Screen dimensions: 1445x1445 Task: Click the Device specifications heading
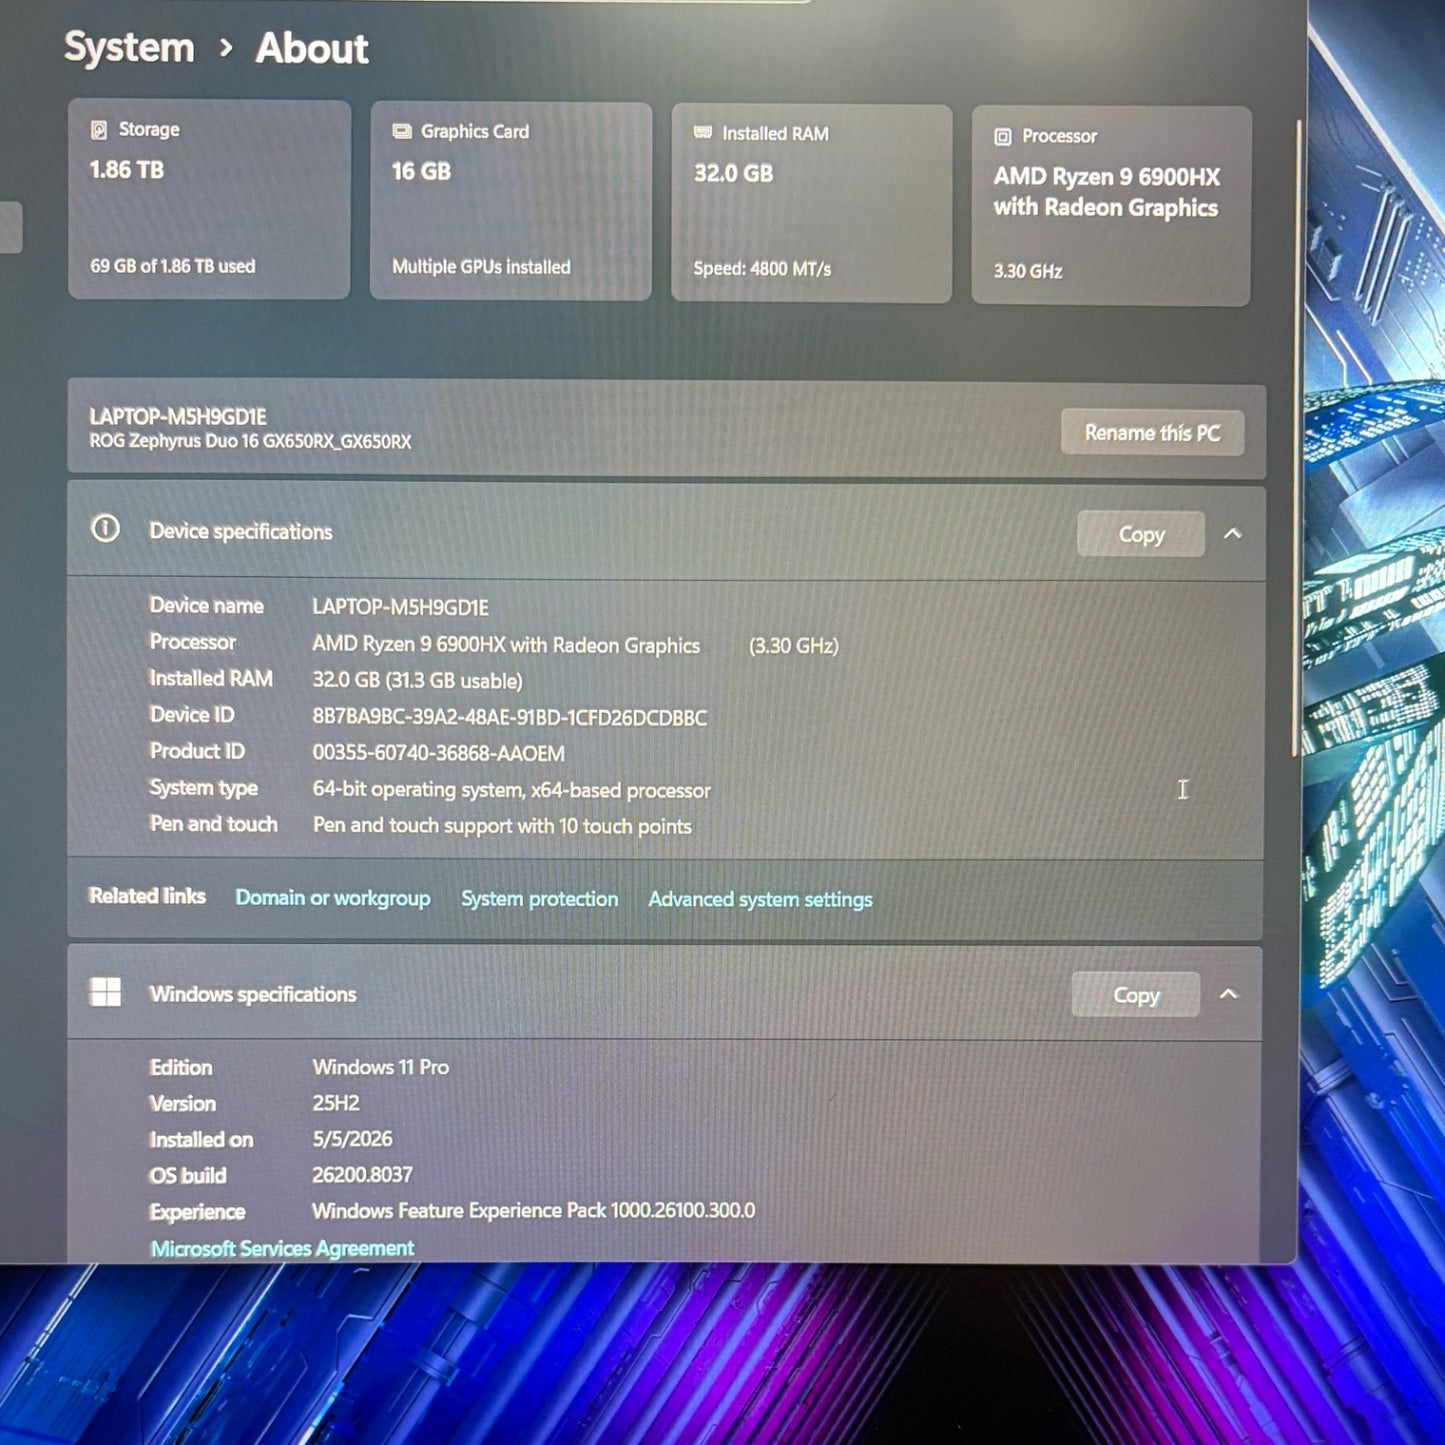pyautogui.click(x=241, y=531)
